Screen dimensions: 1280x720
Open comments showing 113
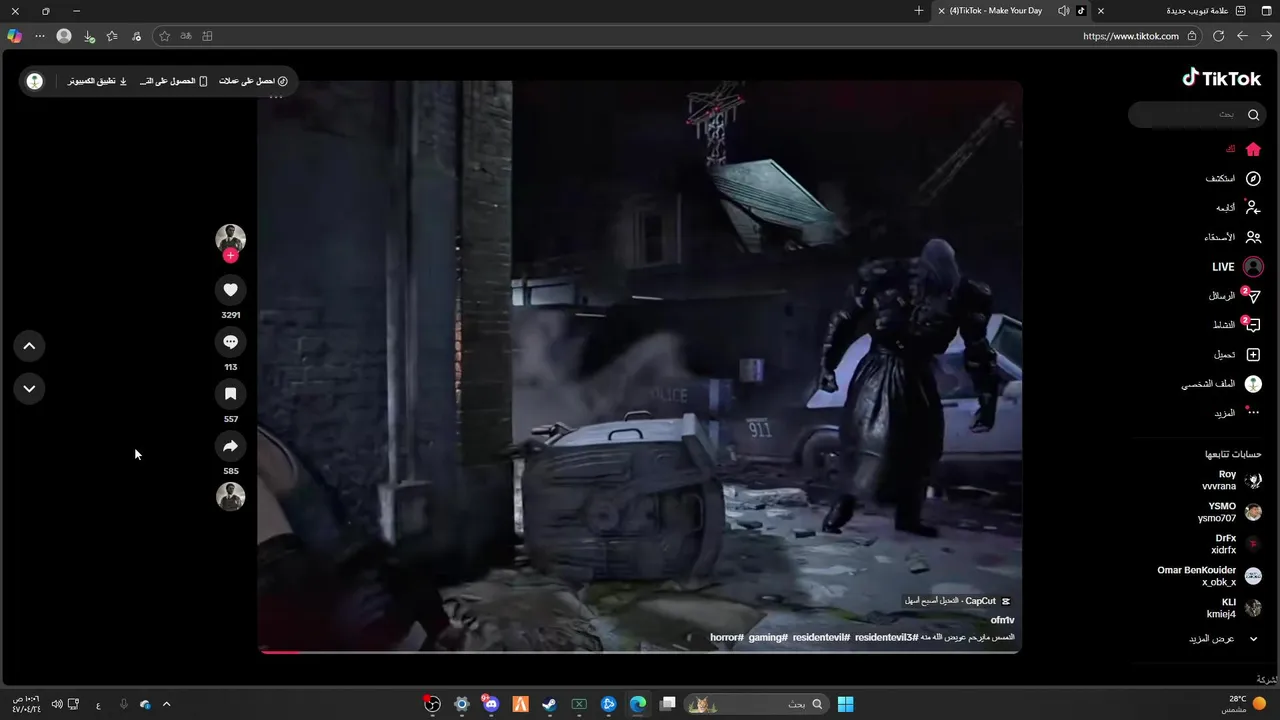tap(230, 342)
